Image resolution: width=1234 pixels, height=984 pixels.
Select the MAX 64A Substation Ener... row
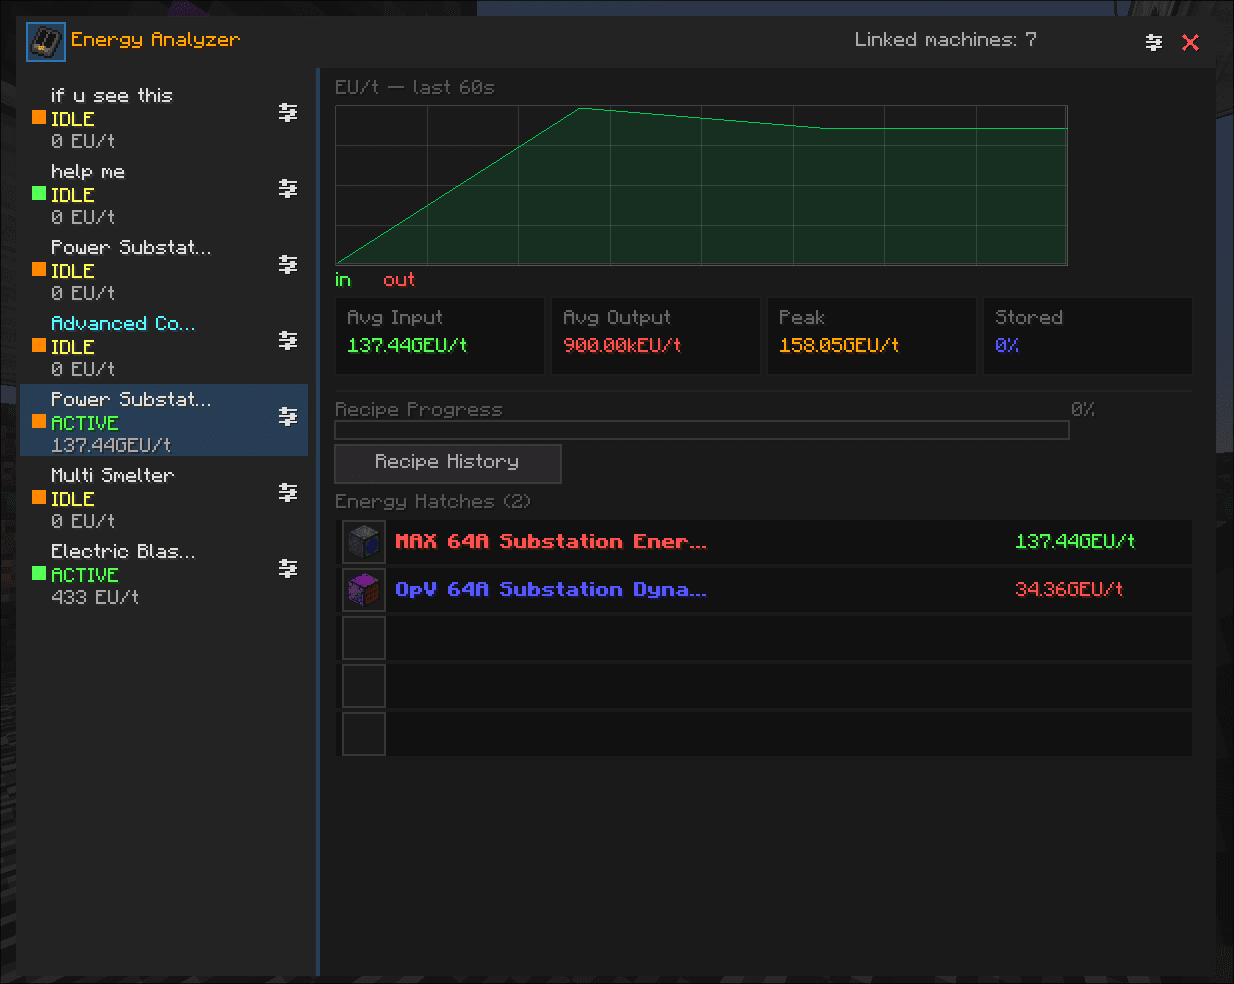pyautogui.click(x=765, y=542)
